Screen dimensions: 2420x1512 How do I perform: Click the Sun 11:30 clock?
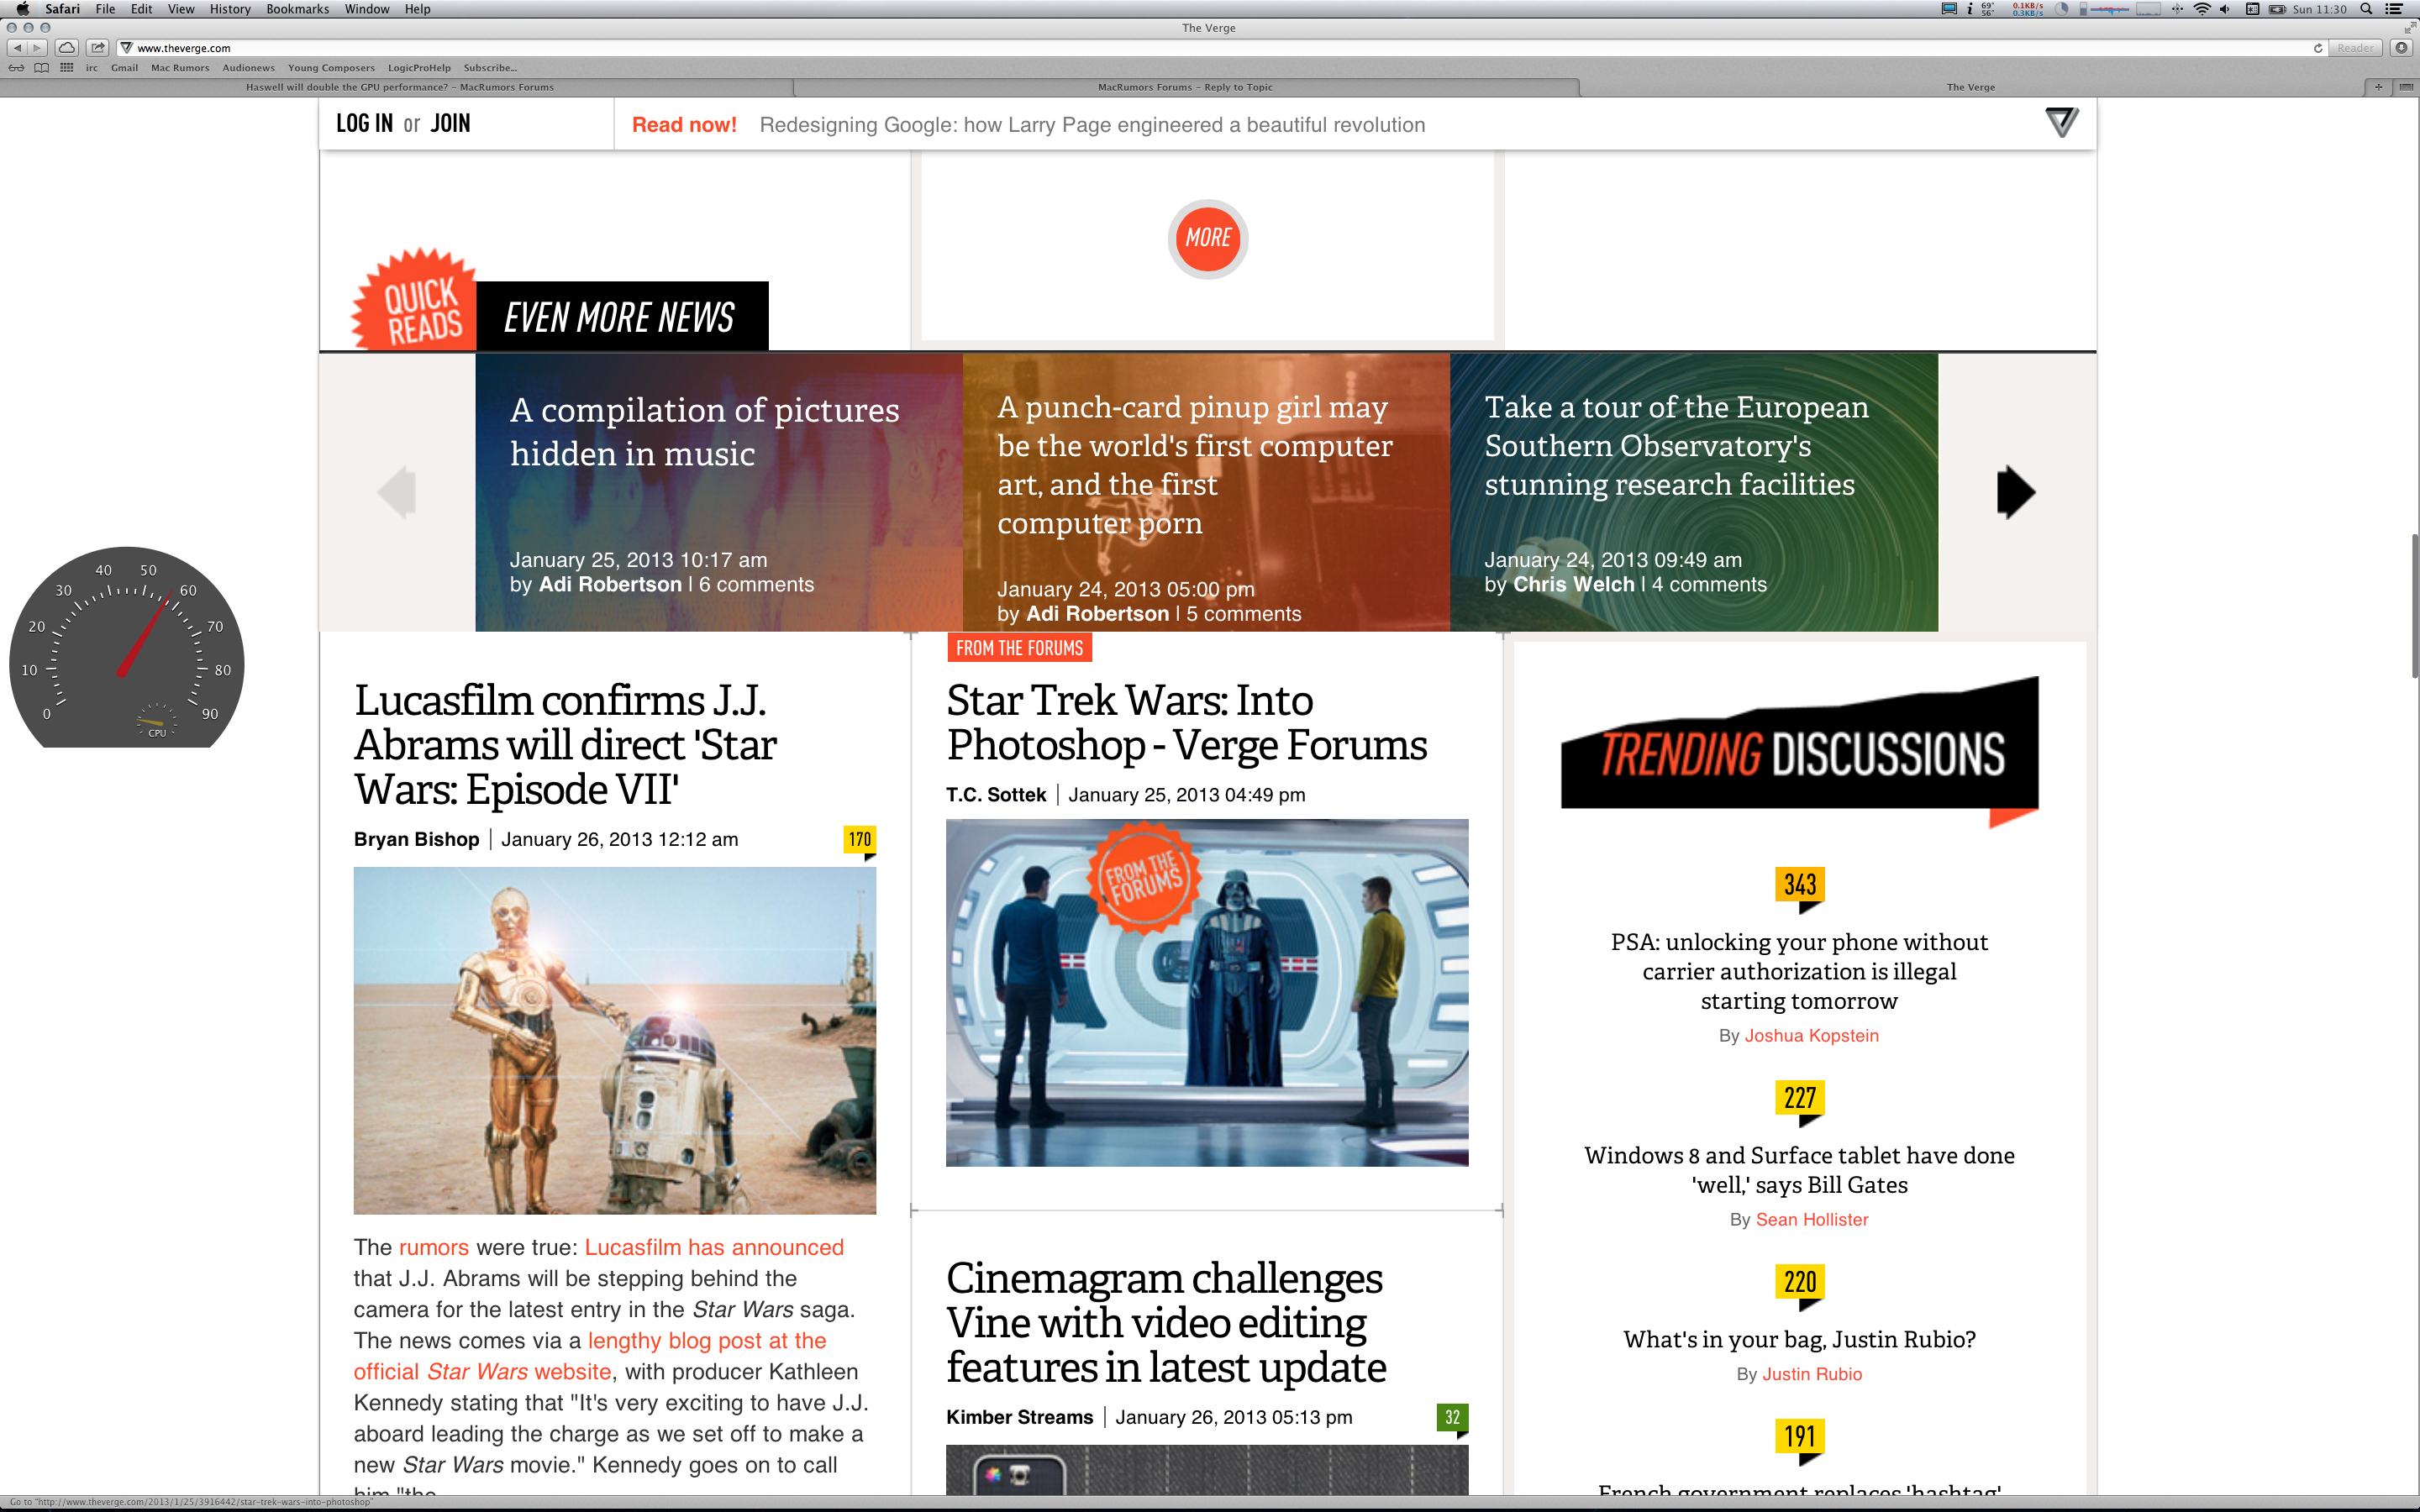click(x=2319, y=9)
